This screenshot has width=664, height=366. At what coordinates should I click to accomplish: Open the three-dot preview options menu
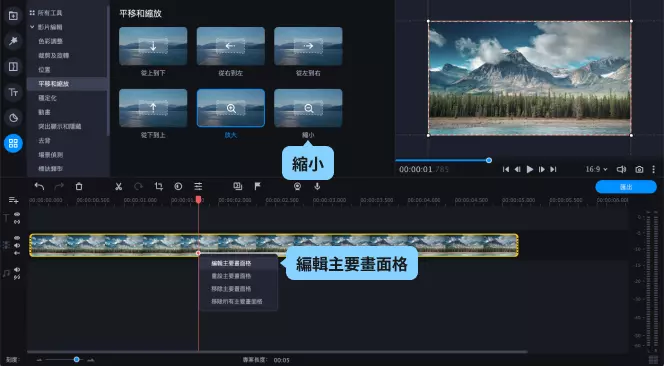(653, 169)
